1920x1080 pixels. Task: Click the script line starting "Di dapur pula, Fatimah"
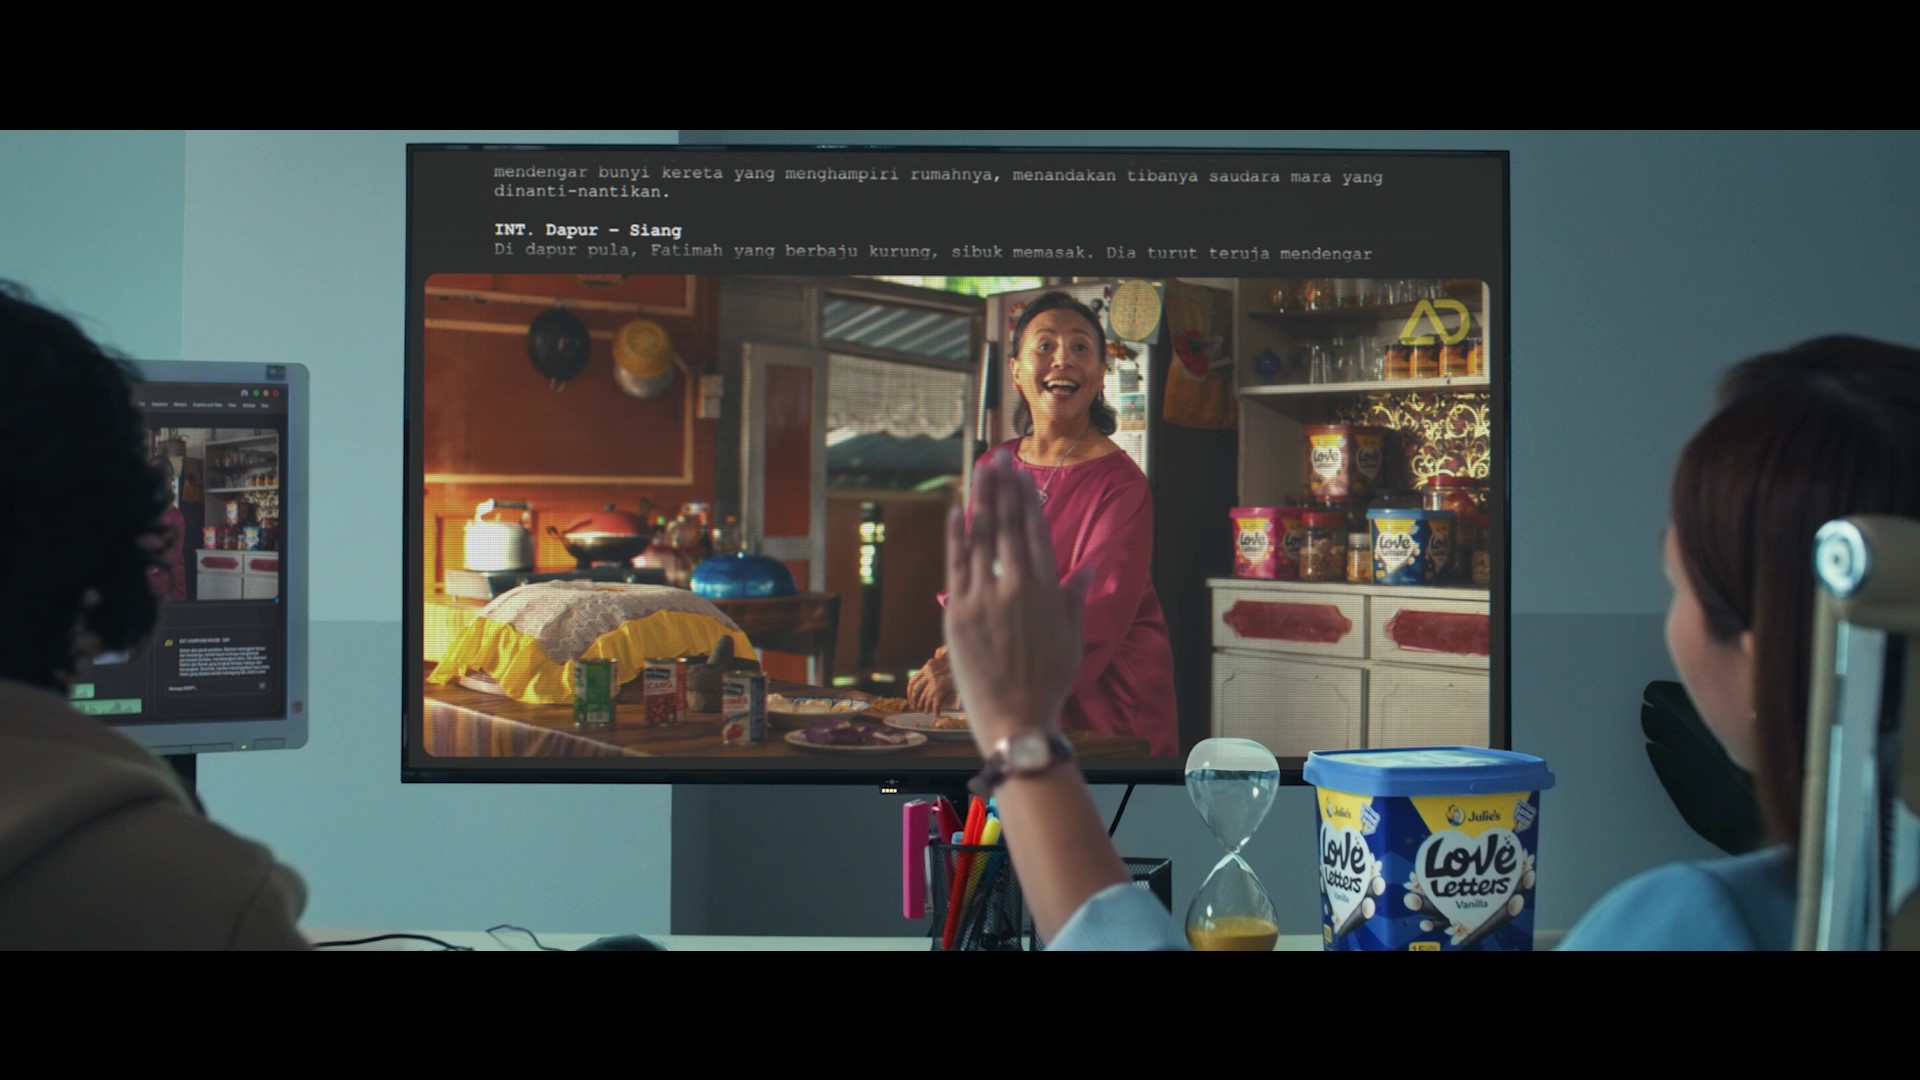(933, 253)
